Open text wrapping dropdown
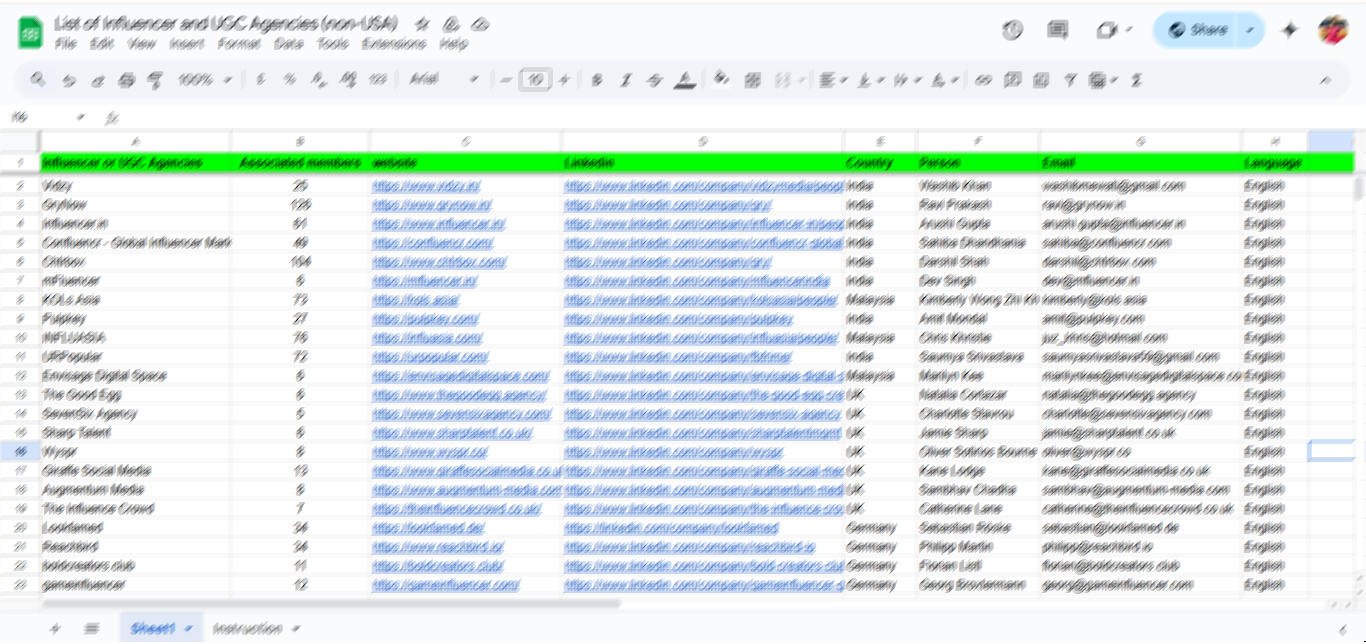Image resolution: width=1366 pixels, height=644 pixels. [x=906, y=80]
